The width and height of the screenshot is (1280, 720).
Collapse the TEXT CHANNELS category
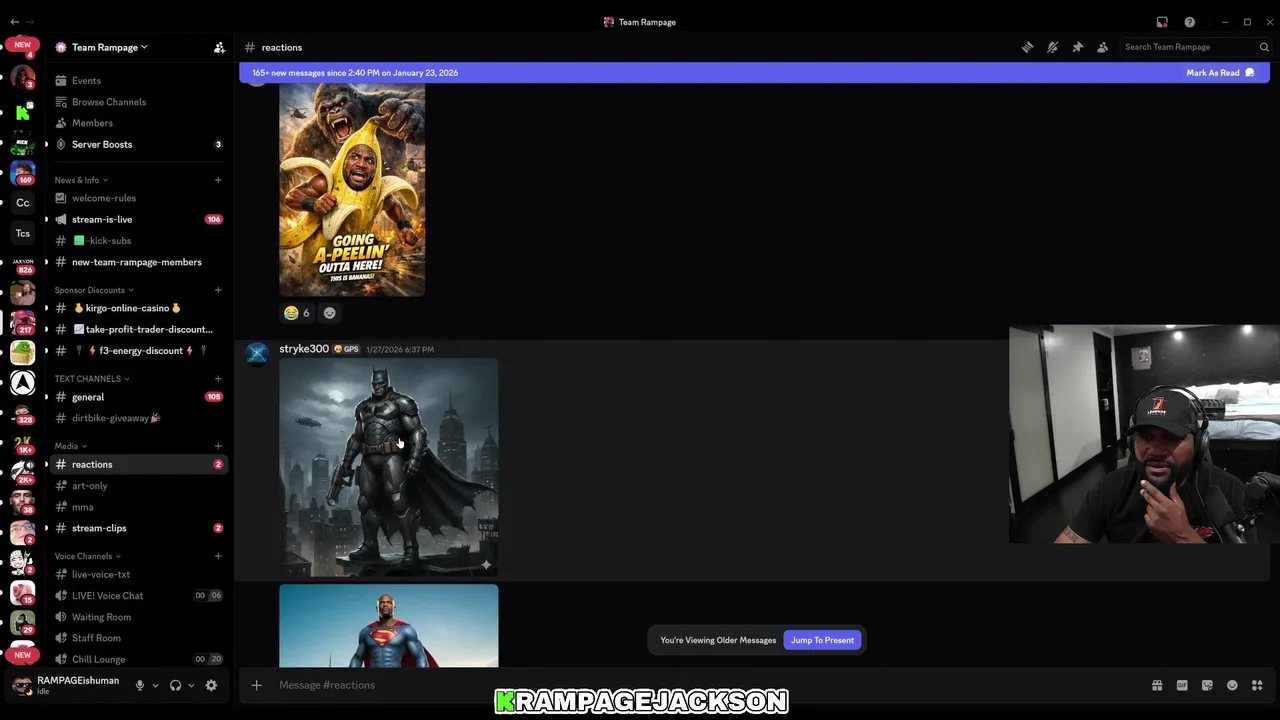(x=91, y=378)
